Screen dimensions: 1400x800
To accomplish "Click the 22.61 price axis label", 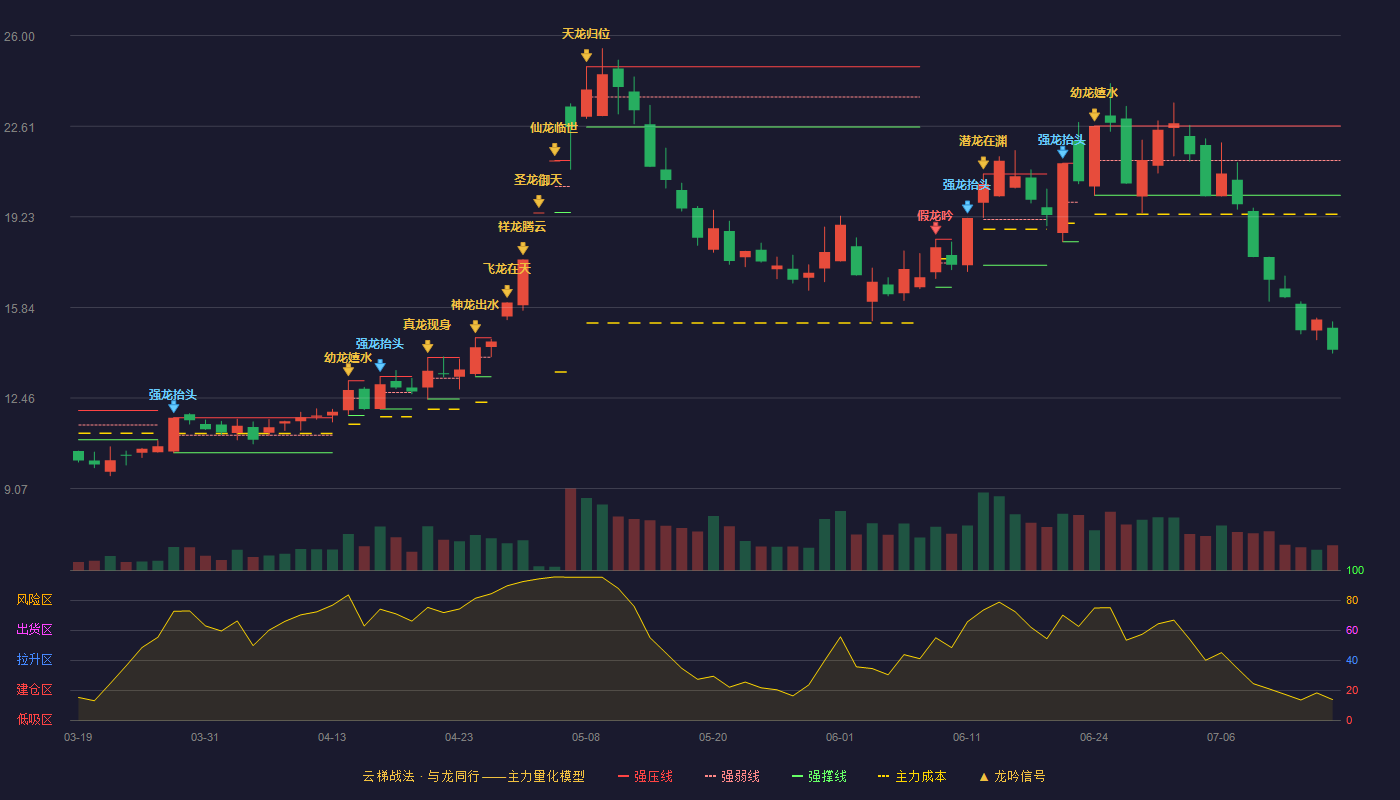I will [x=19, y=127].
